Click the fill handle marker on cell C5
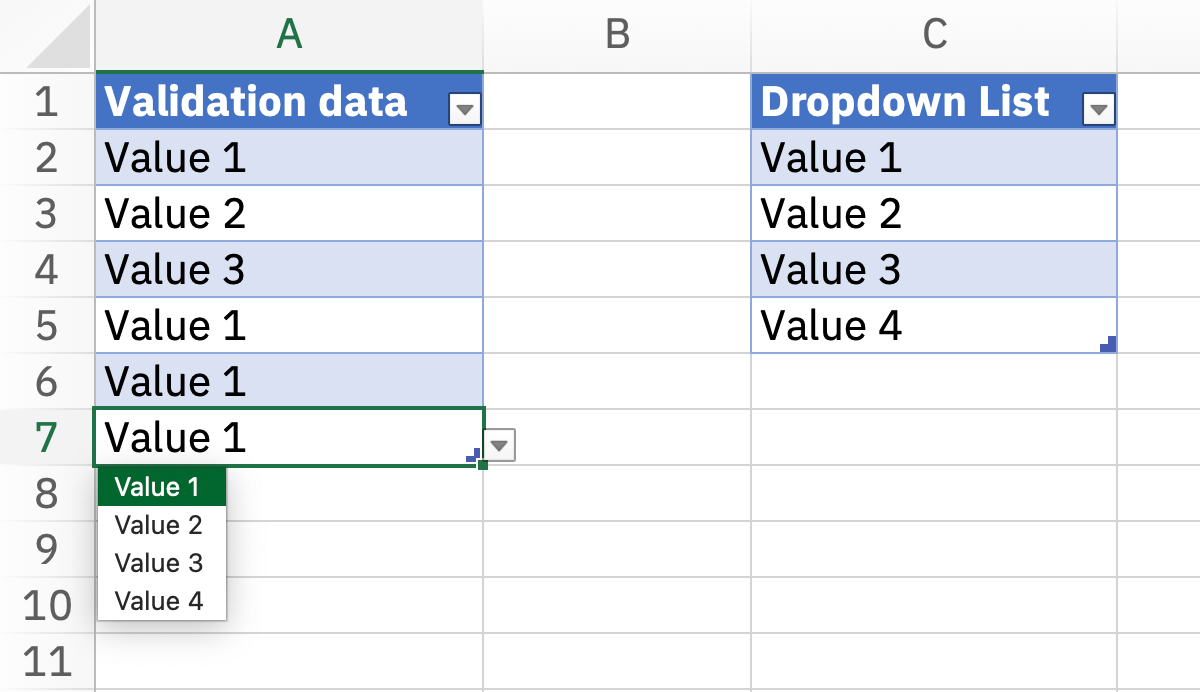 click(x=1109, y=344)
